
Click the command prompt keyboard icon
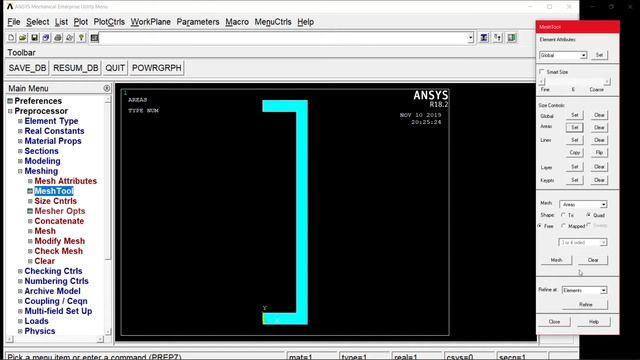[94, 38]
